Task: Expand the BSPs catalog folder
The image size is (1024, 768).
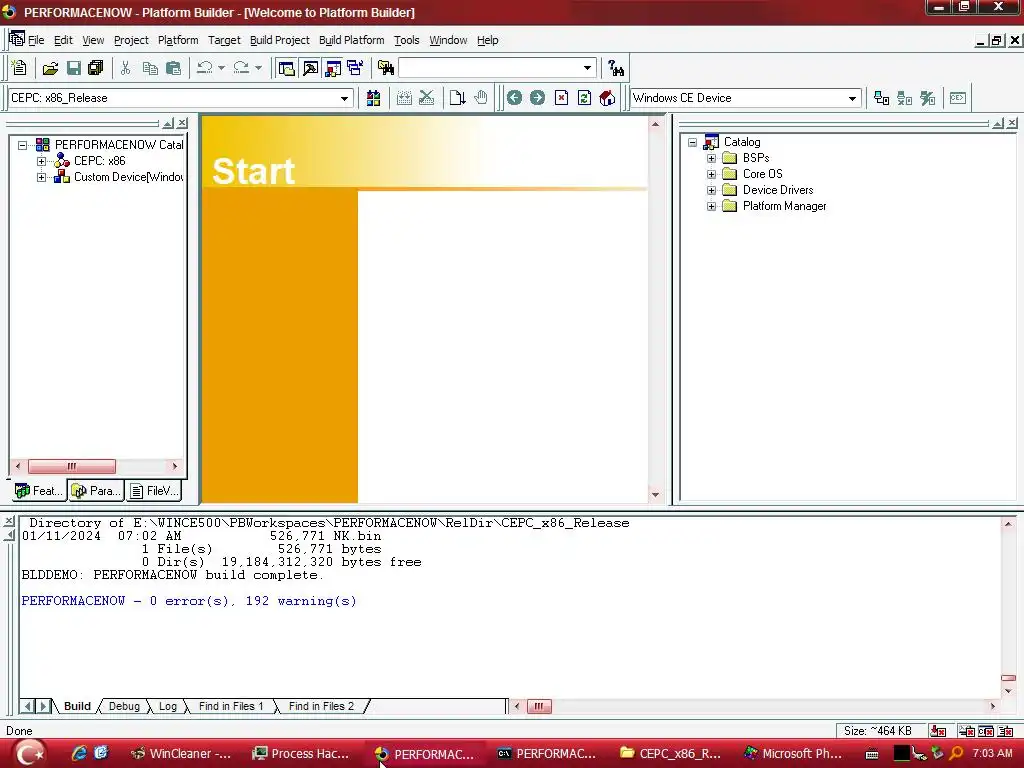Action: point(711,158)
